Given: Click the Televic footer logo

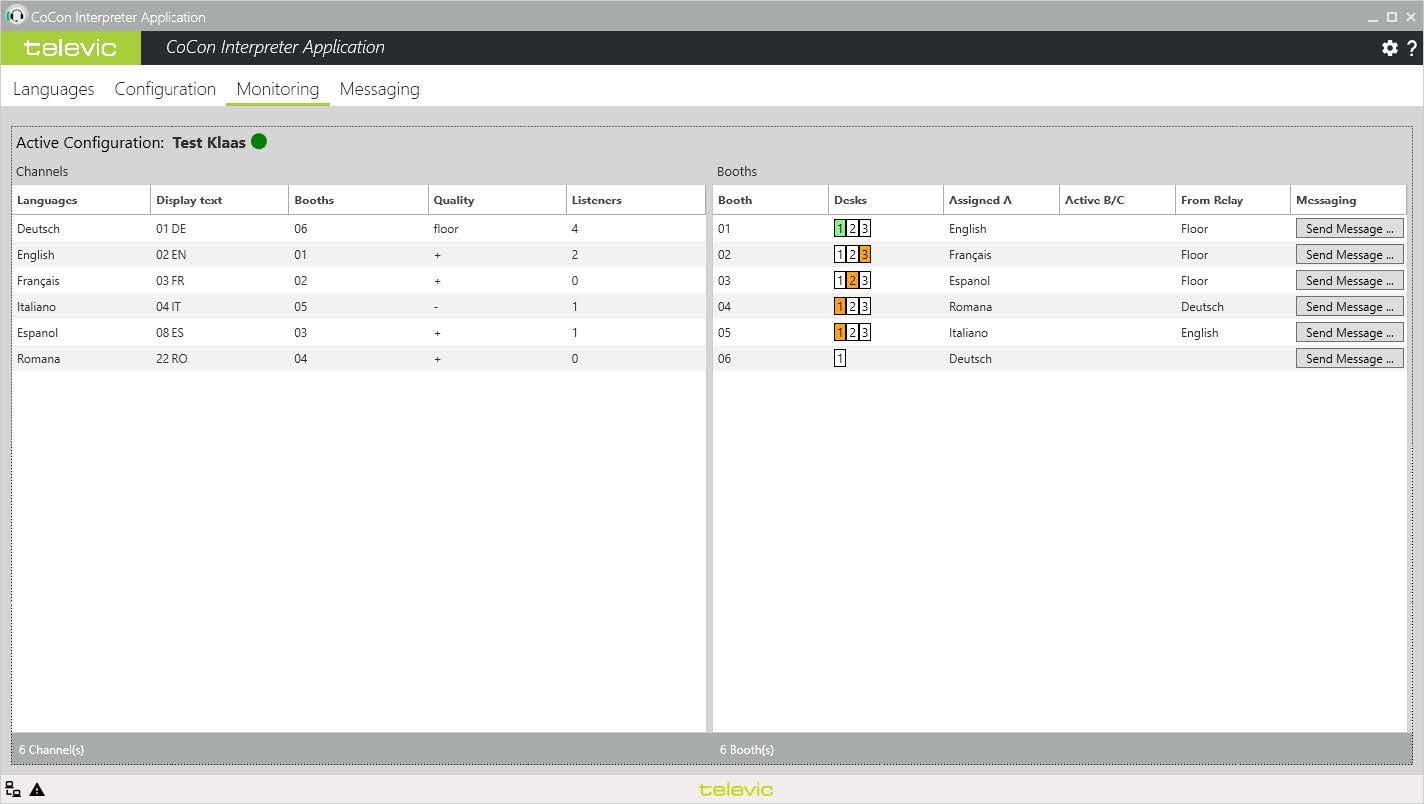Looking at the screenshot, I should [x=736, y=789].
